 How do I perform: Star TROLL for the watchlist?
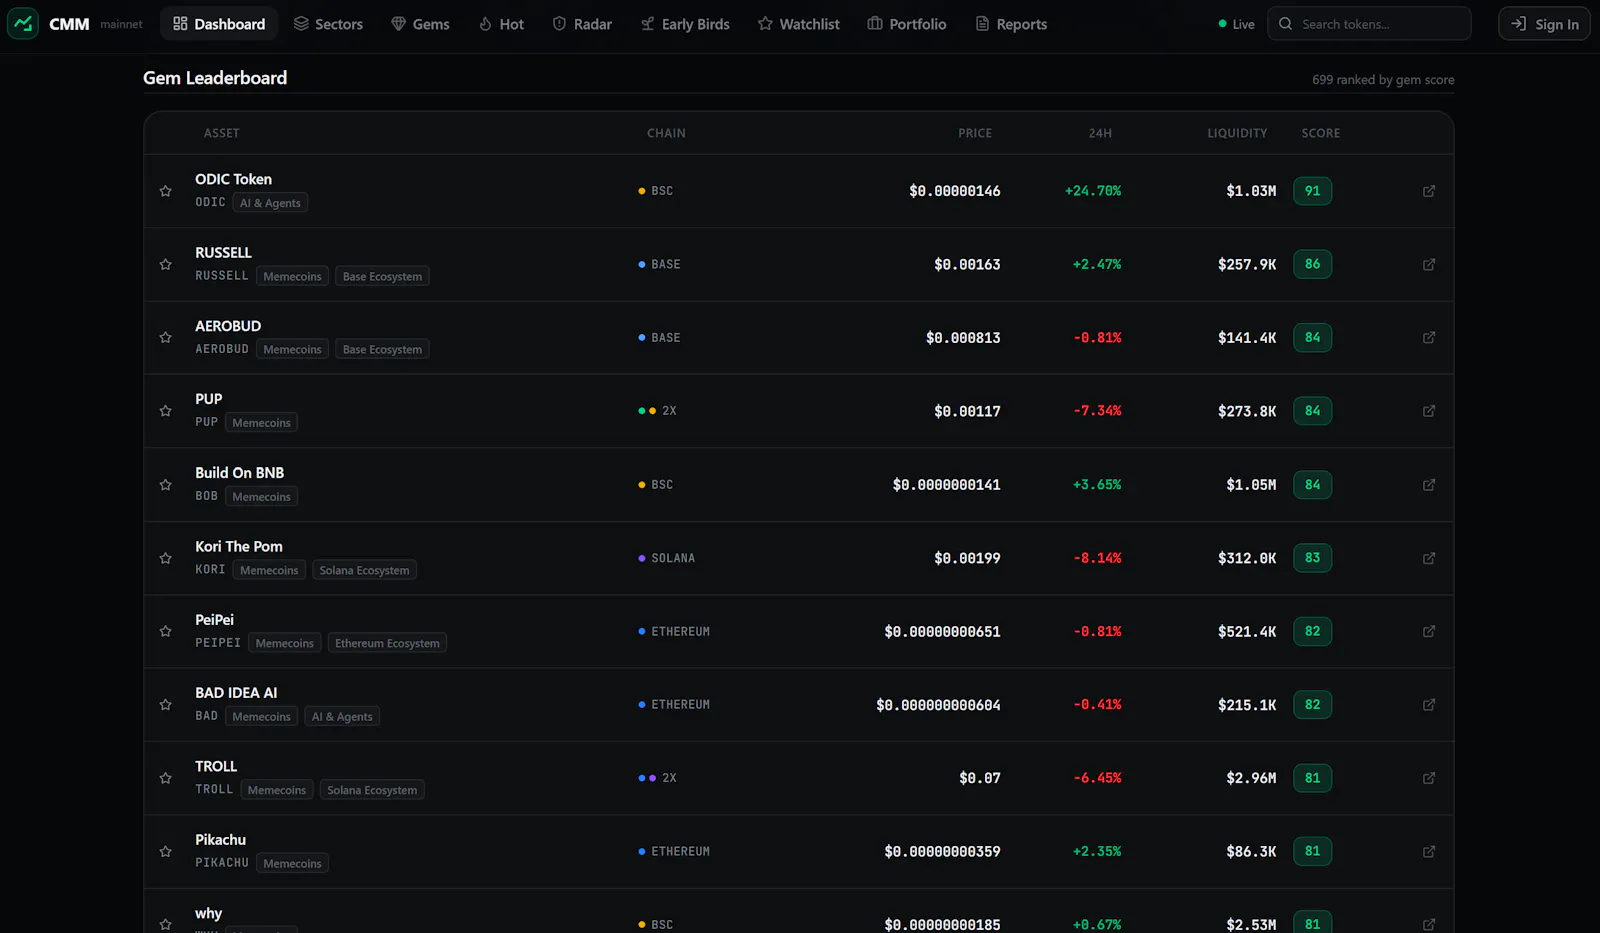tap(166, 778)
